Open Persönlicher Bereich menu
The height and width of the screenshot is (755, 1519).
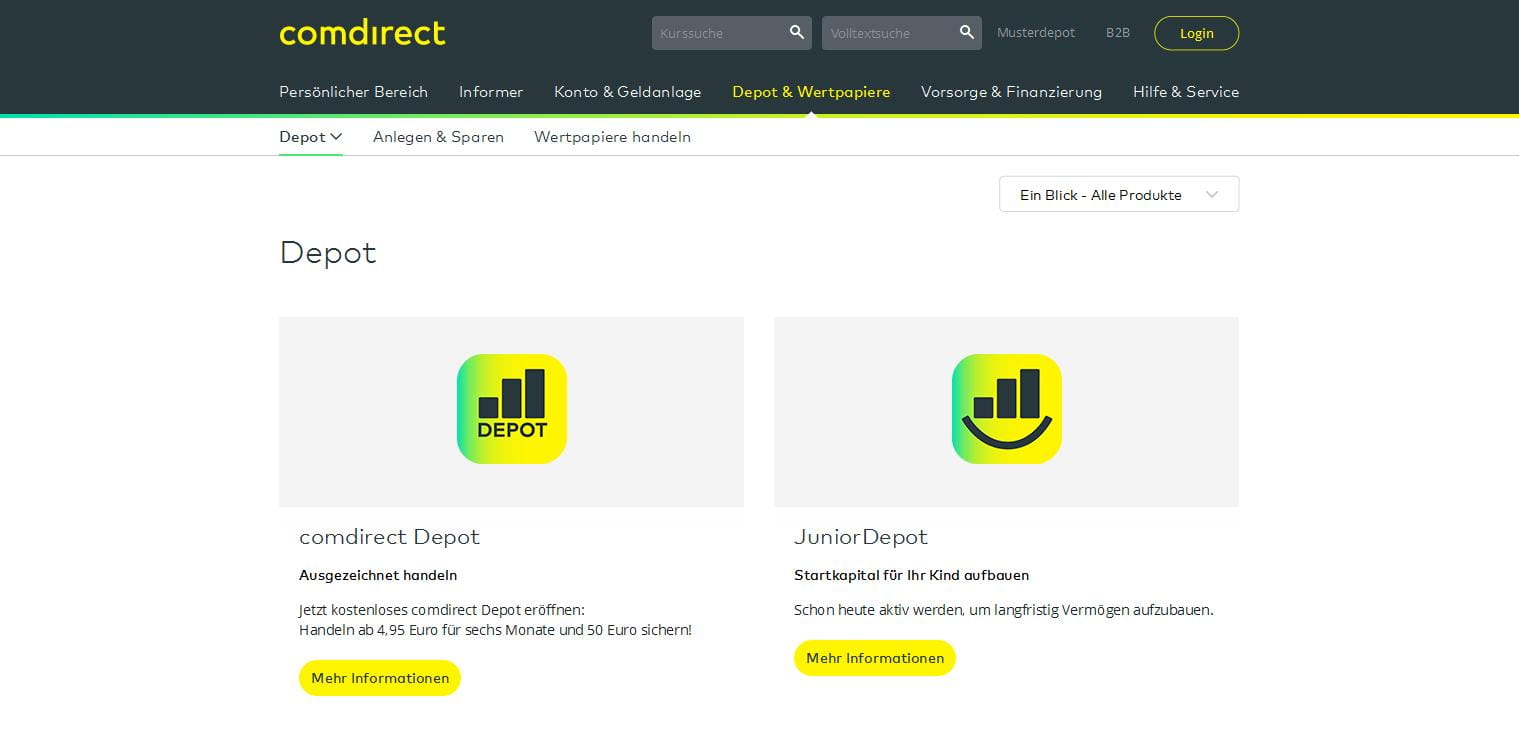[353, 92]
